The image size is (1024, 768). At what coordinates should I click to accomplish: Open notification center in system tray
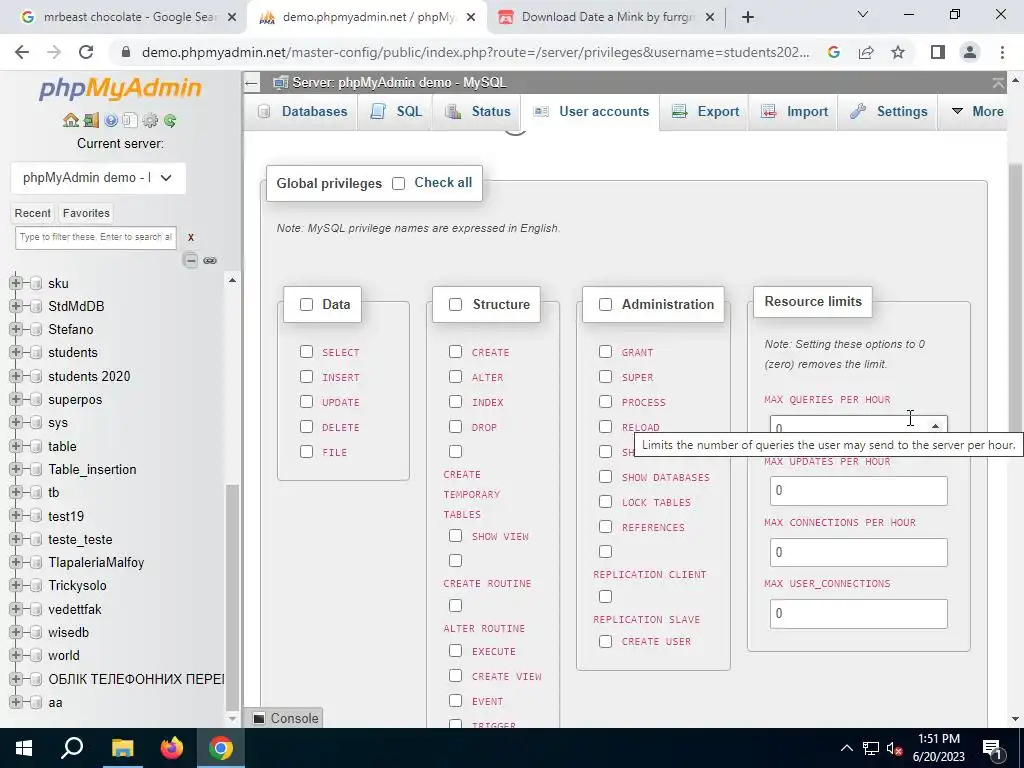[992, 748]
